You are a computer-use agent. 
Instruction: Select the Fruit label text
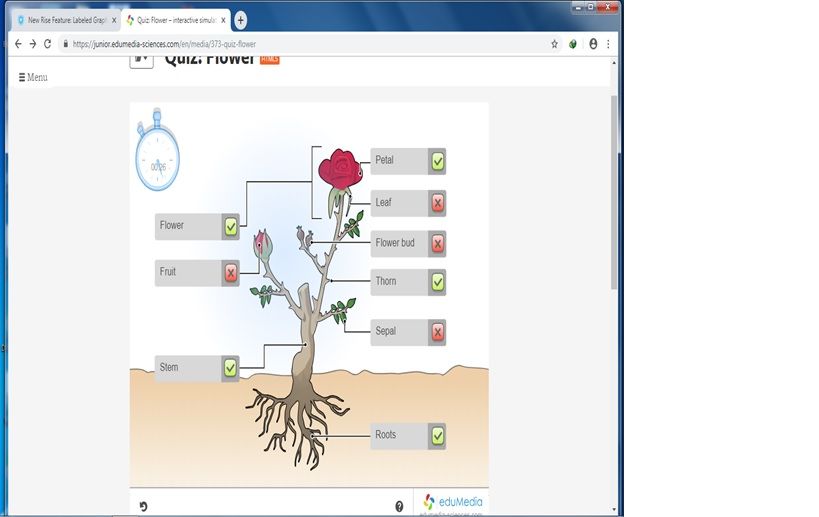pos(168,272)
